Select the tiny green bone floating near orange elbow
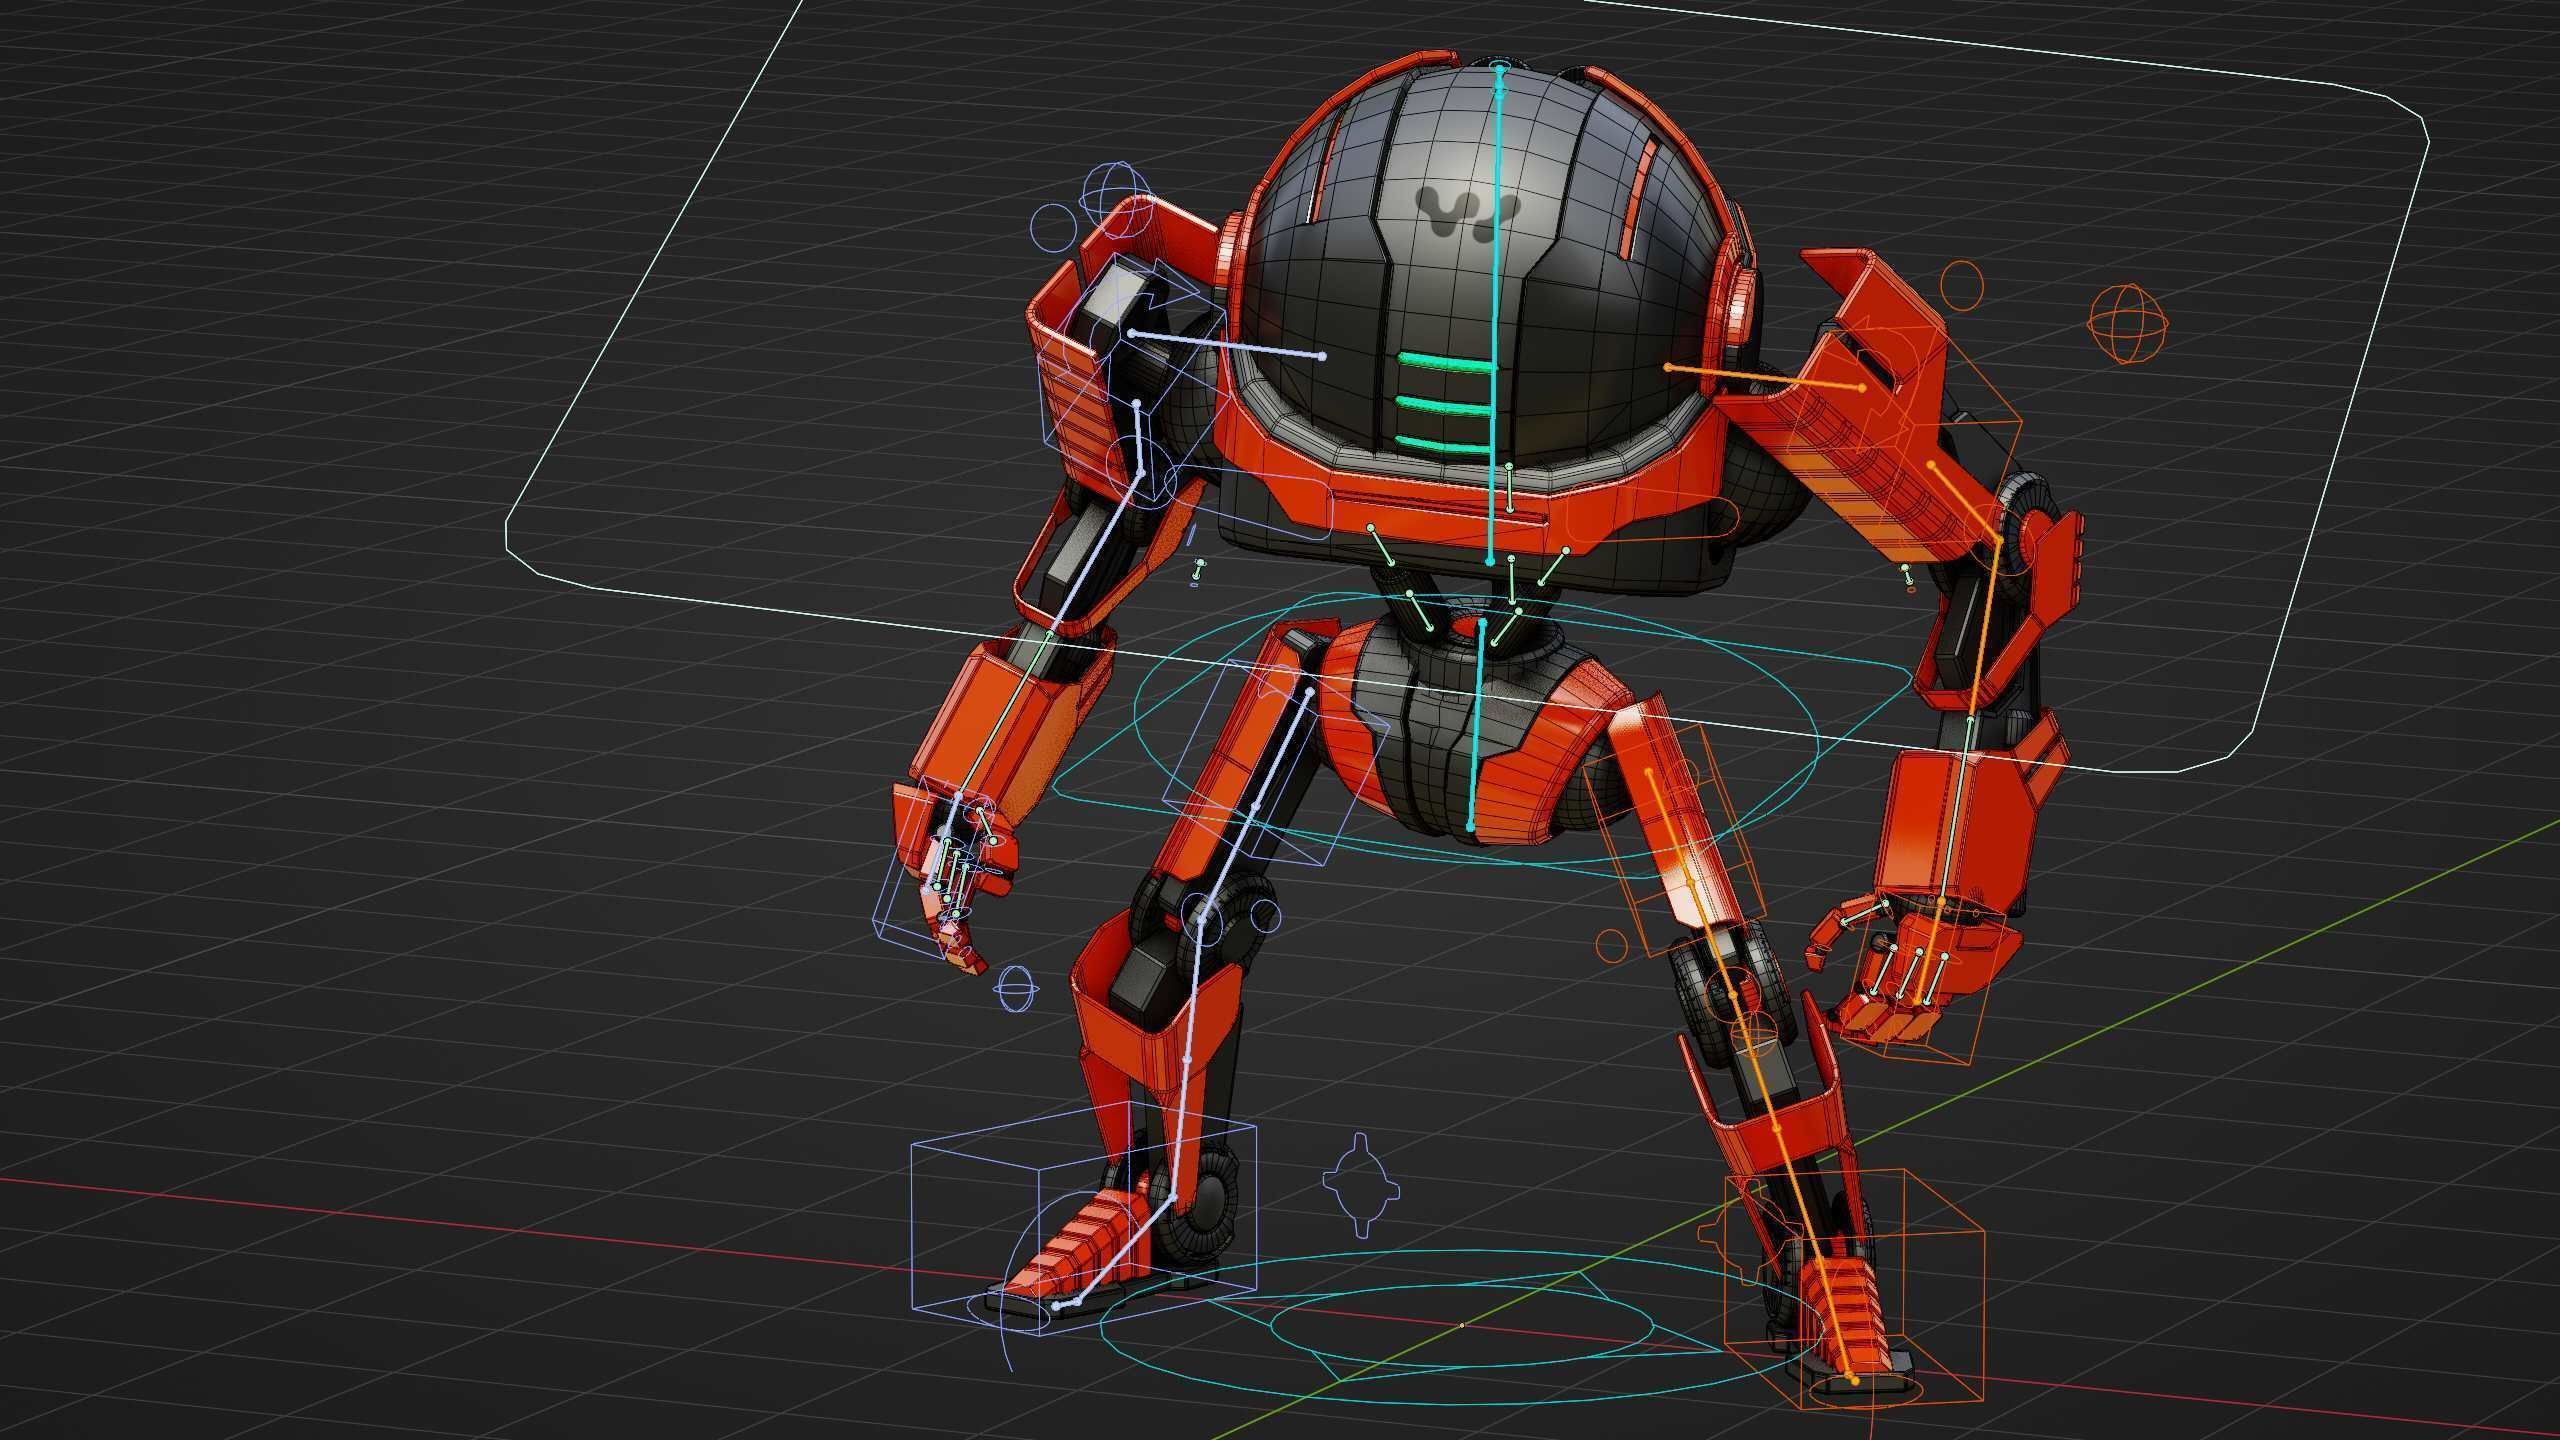2560x1440 pixels. pos(1907,574)
